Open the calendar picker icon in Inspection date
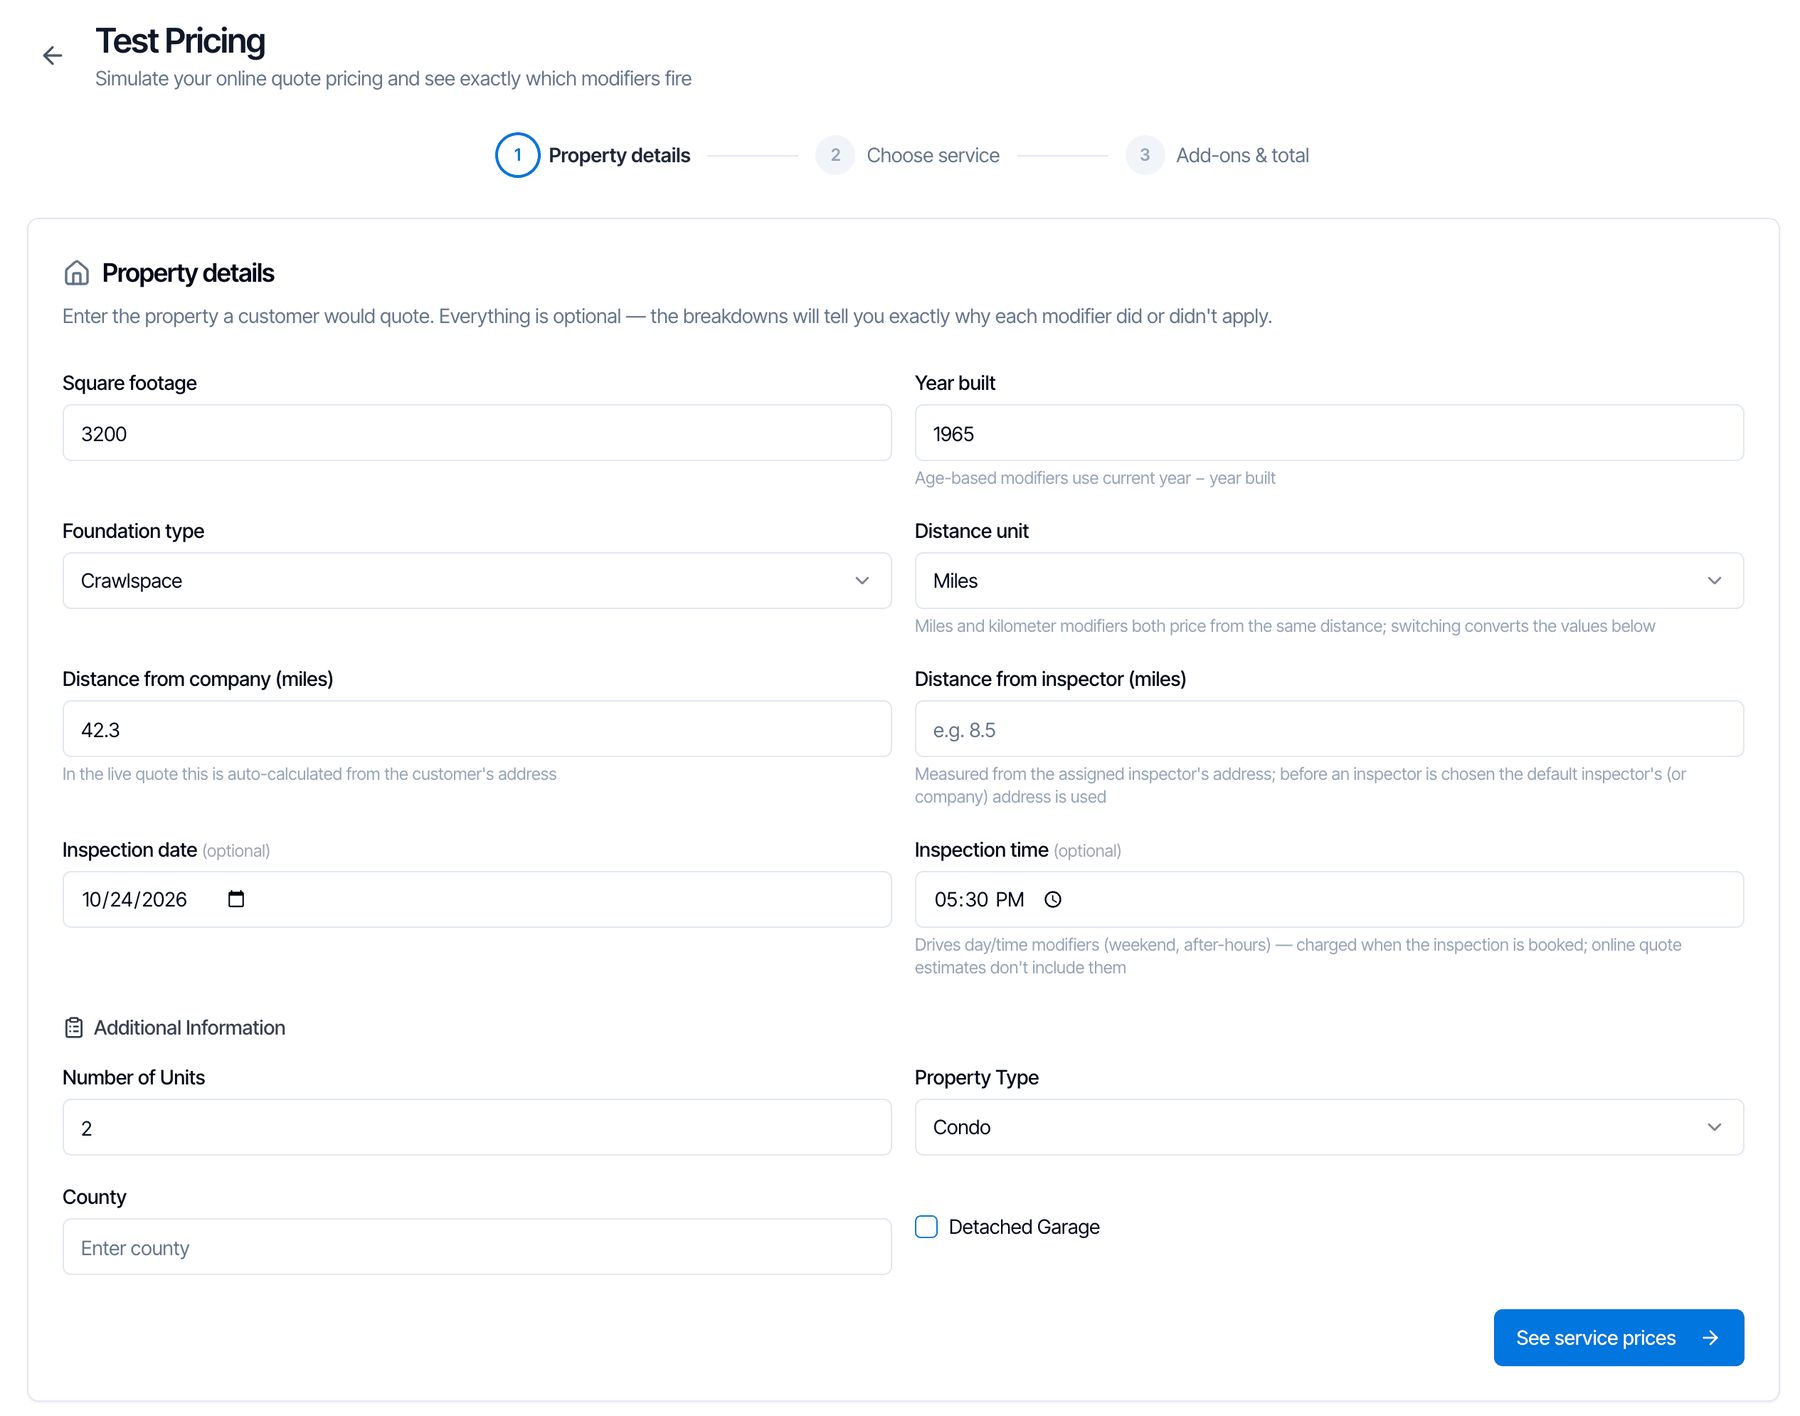1800x1416 pixels. tap(236, 899)
